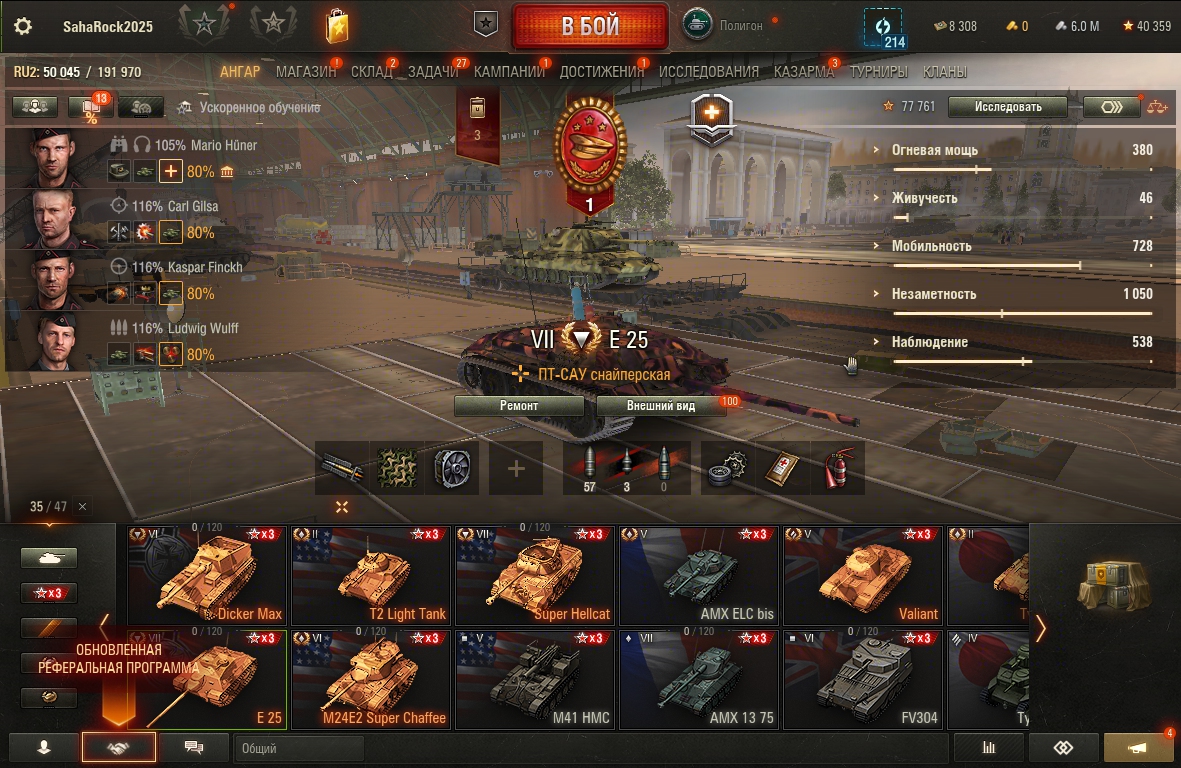Open the chat bubbles icon
Screen dimensions: 1181x768
pos(194,748)
